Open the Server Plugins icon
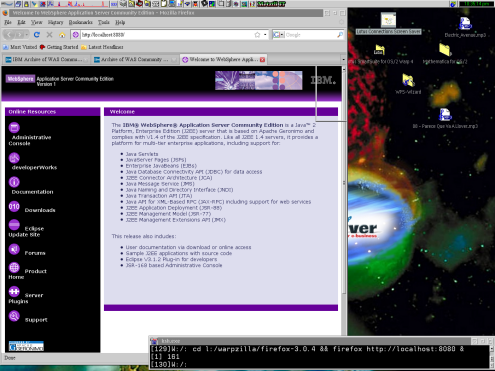This screenshot has height=371, width=495. tap(14, 292)
